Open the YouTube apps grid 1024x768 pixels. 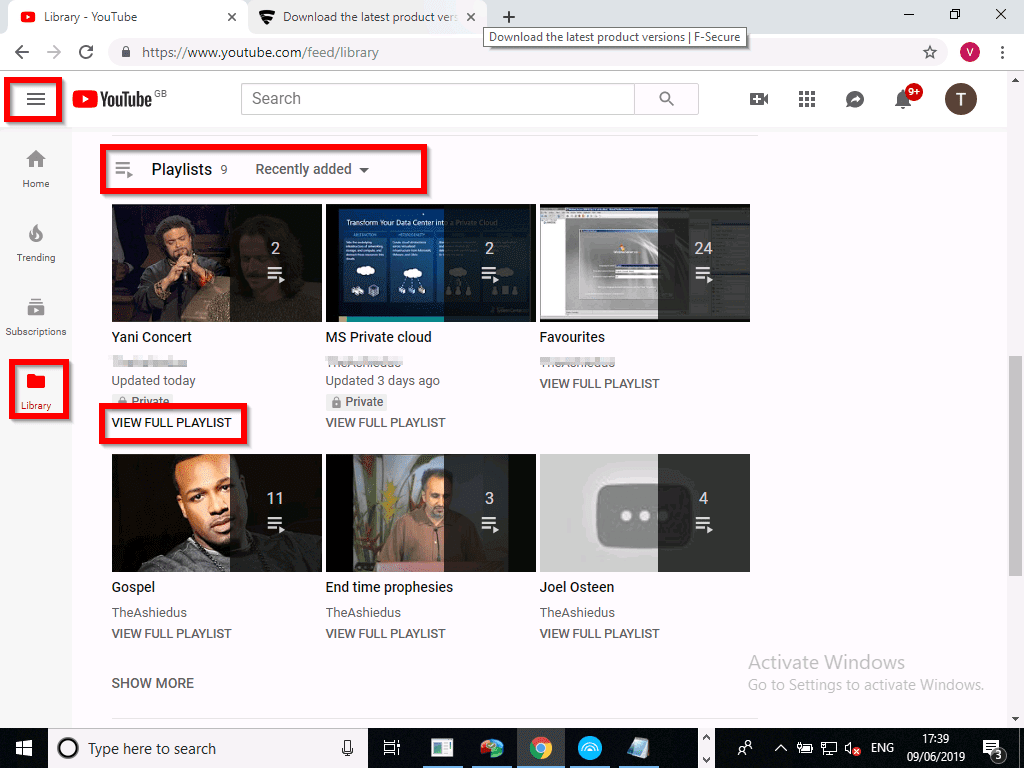(807, 99)
